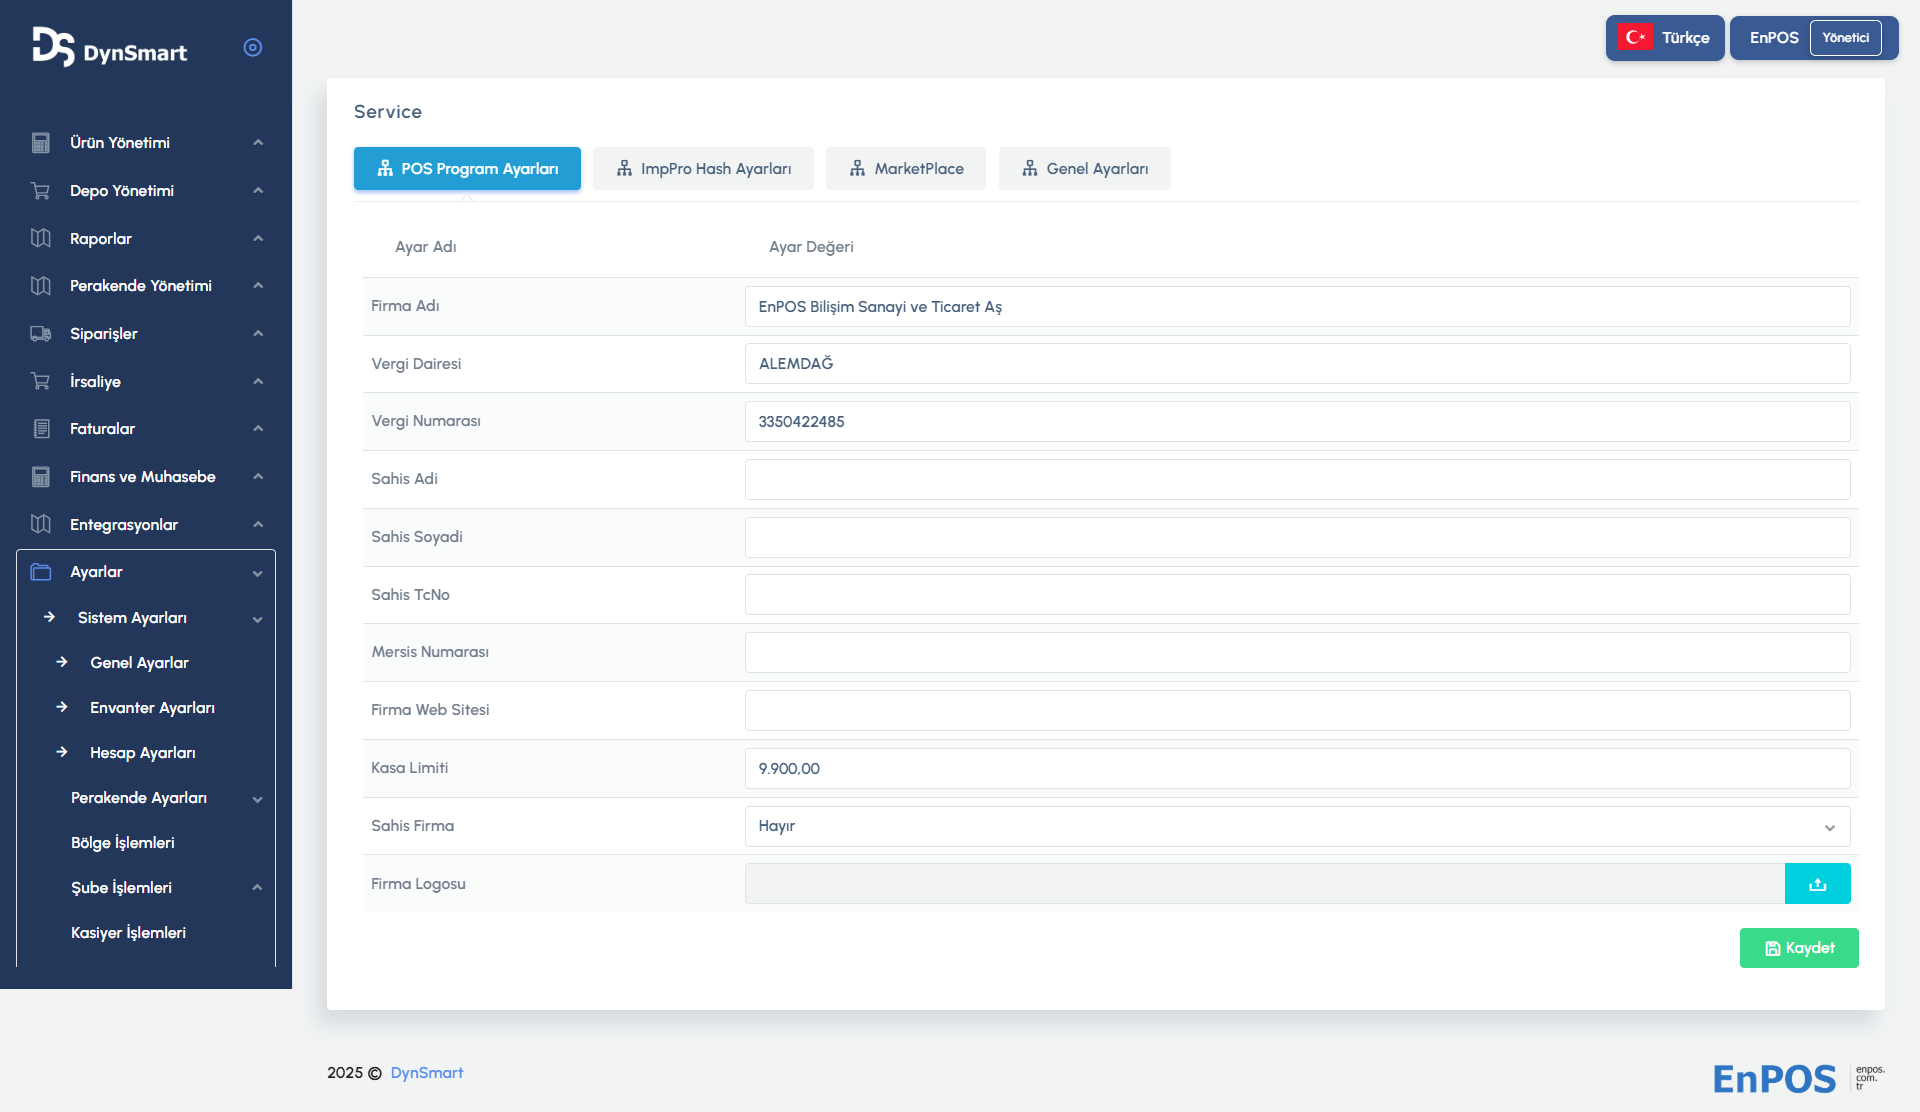1920x1112 pixels.
Task: Click the Faturalar document icon
Action: point(41,429)
